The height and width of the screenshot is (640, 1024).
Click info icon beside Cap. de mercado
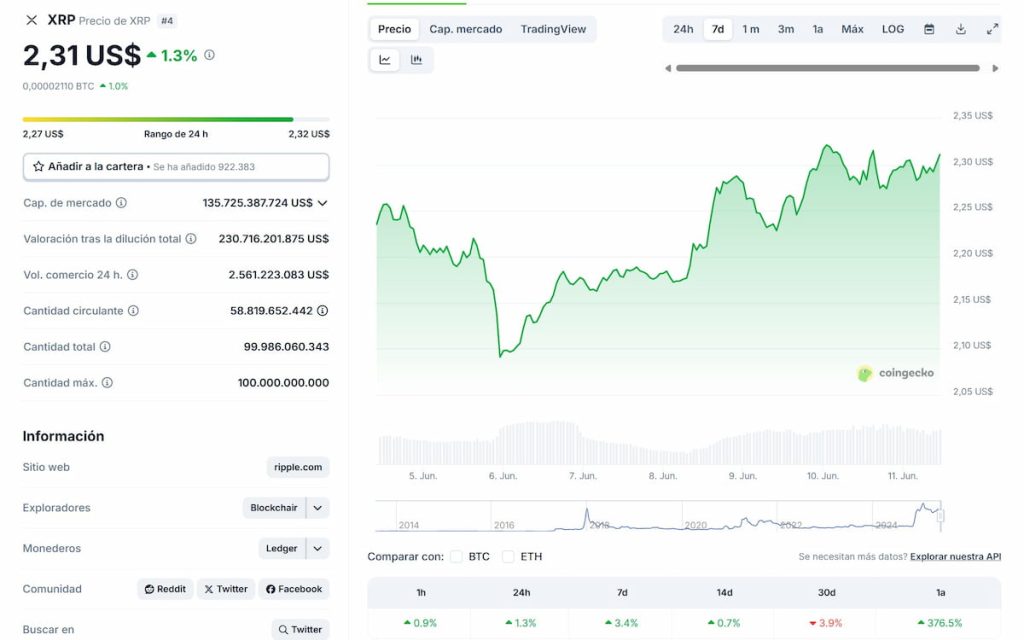tap(122, 203)
